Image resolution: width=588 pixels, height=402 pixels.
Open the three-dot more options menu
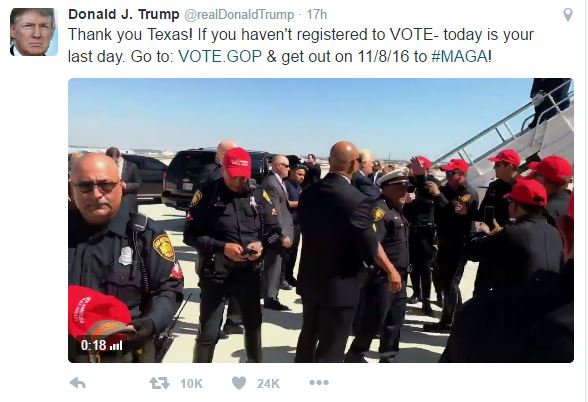(x=319, y=382)
